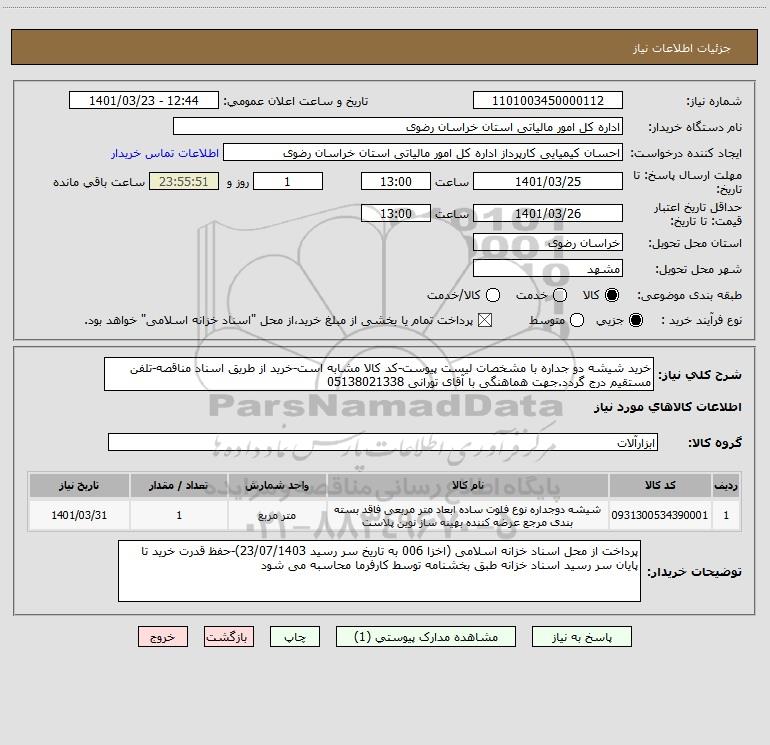Click the خروج exit button

163,637
